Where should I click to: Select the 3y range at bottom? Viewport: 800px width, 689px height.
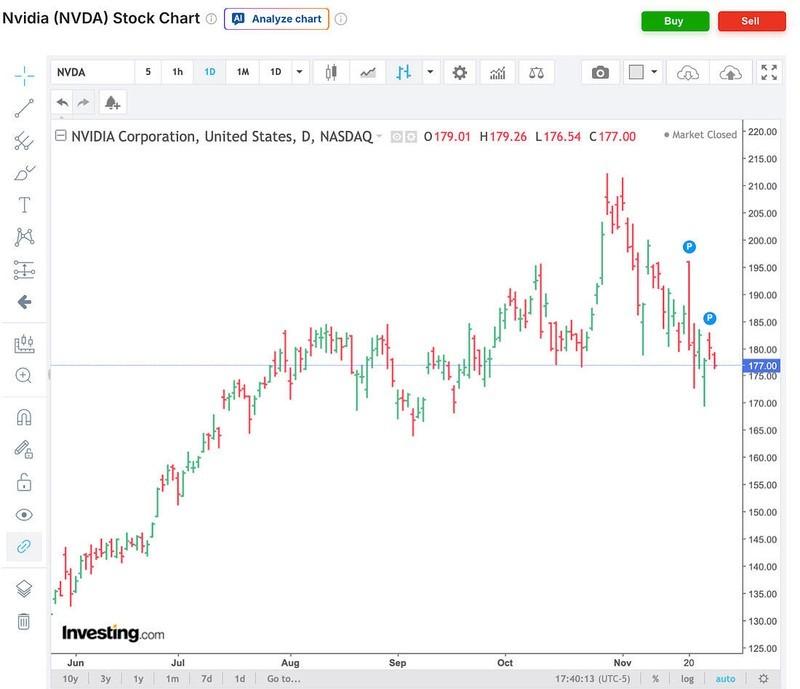tap(105, 679)
